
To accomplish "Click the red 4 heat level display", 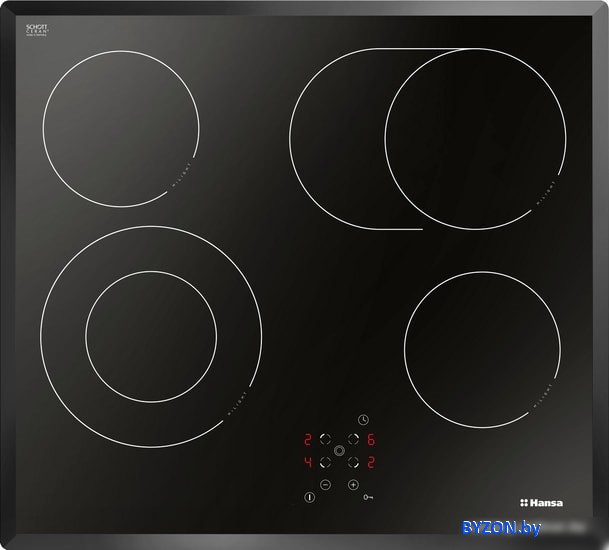I will (x=308, y=462).
